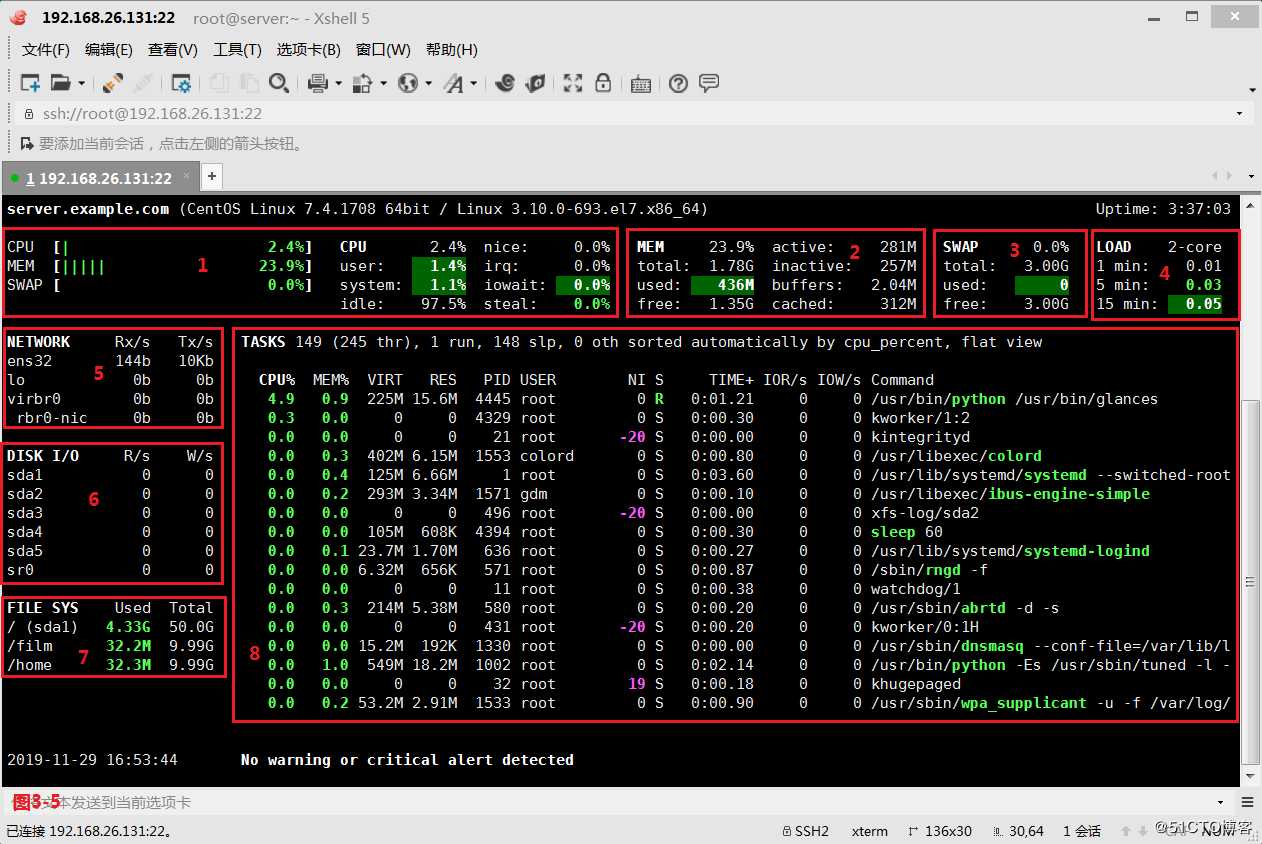This screenshot has height=844, width=1262.
Task: Click the /usr/bin/glances process row
Action: [735, 399]
